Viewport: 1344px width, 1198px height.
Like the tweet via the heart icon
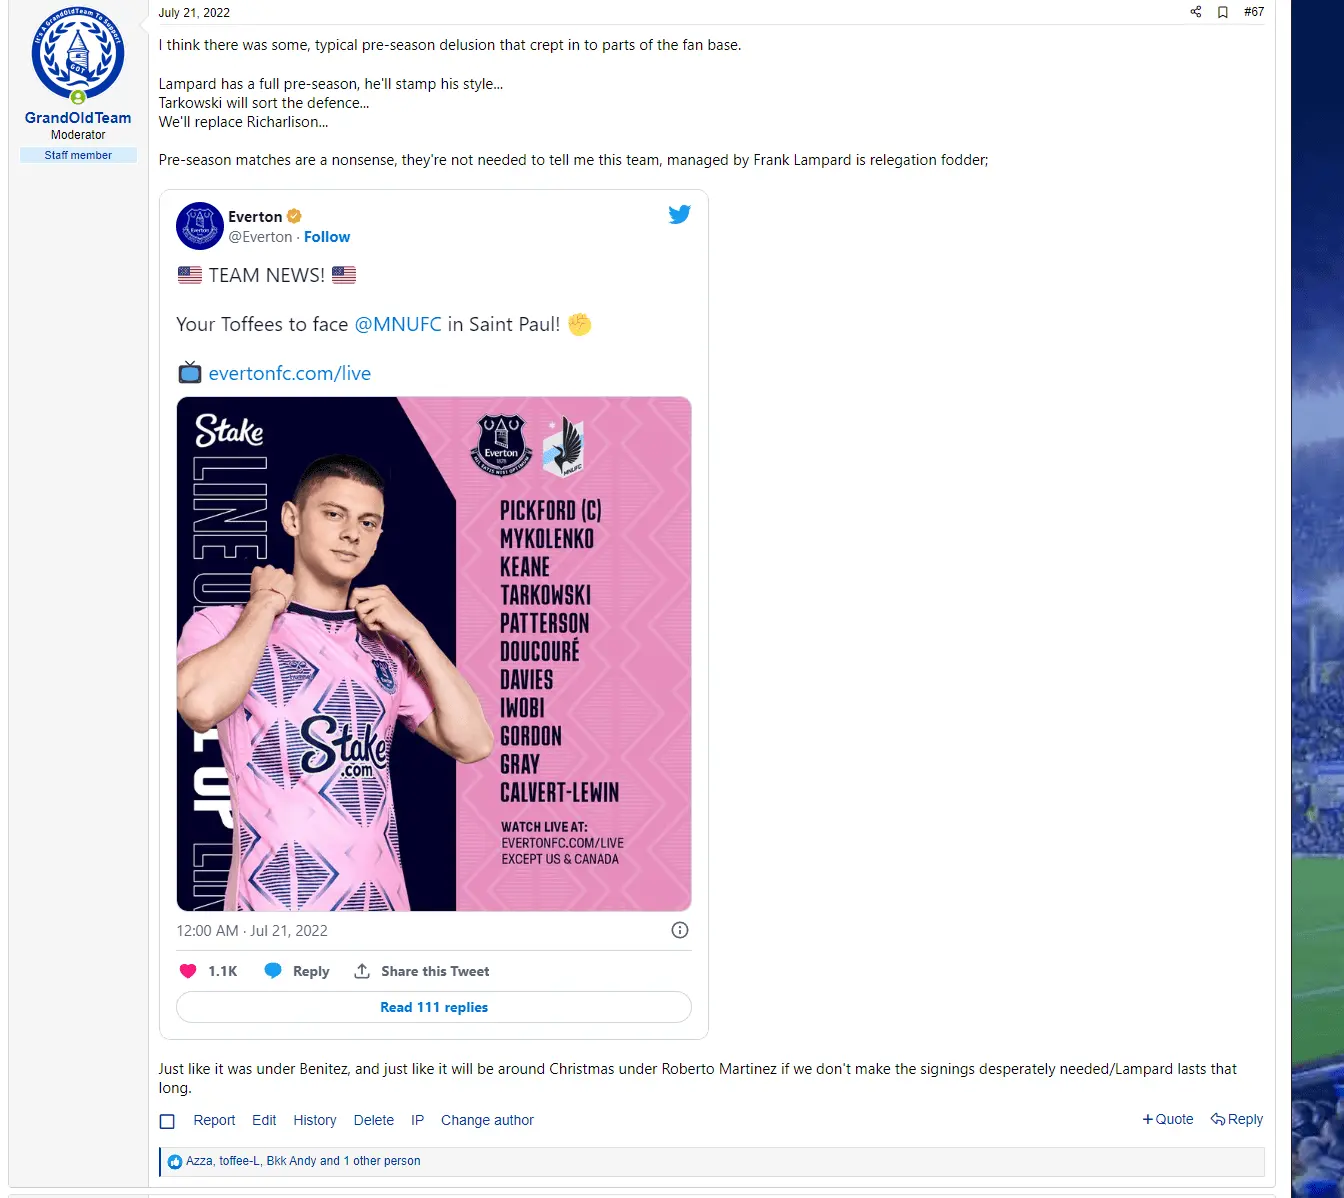tap(188, 971)
